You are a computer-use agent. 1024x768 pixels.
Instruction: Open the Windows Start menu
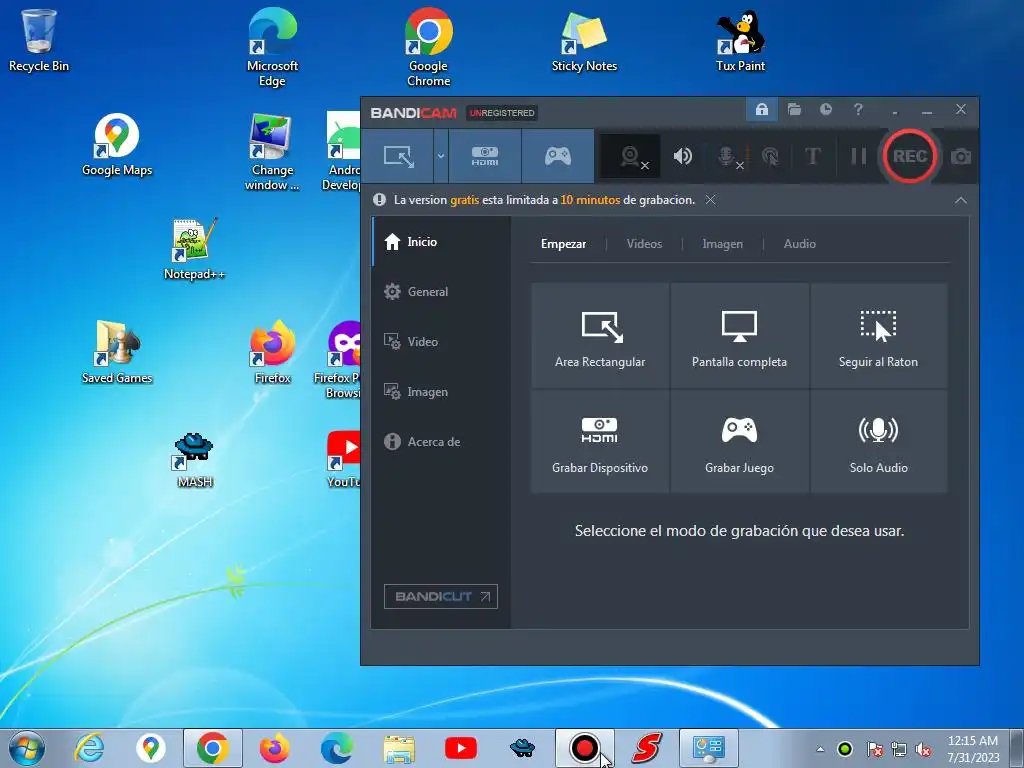[27, 748]
